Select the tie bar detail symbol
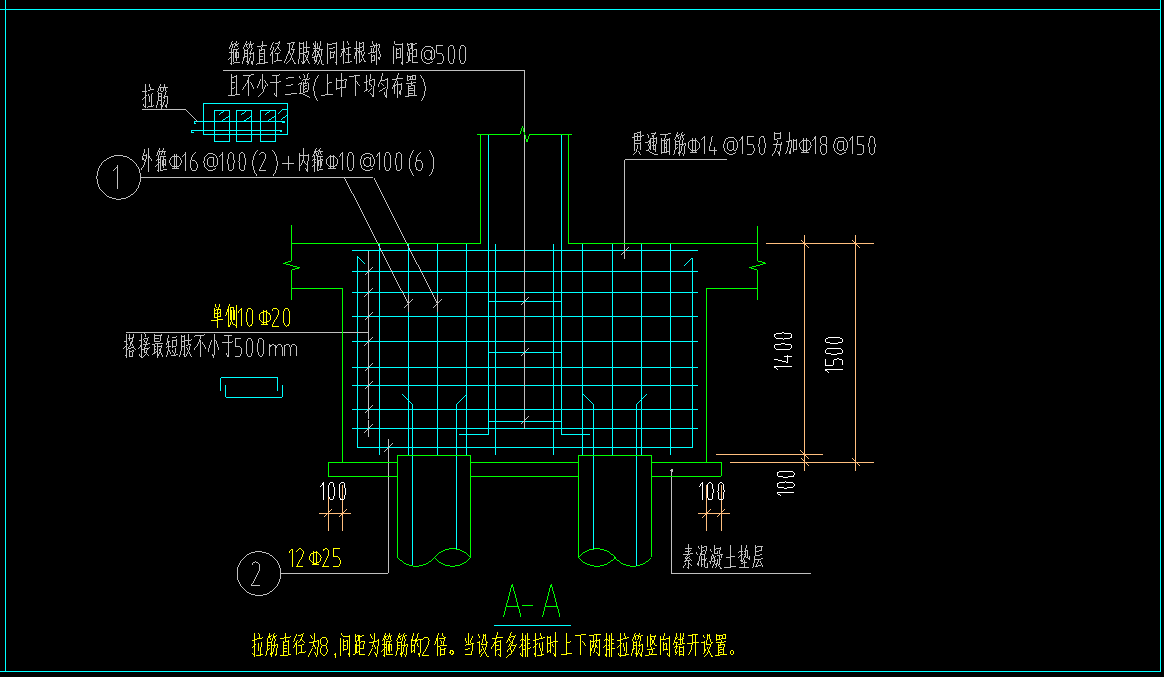Screen dimensions: 1164x677 click(x=244, y=122)
